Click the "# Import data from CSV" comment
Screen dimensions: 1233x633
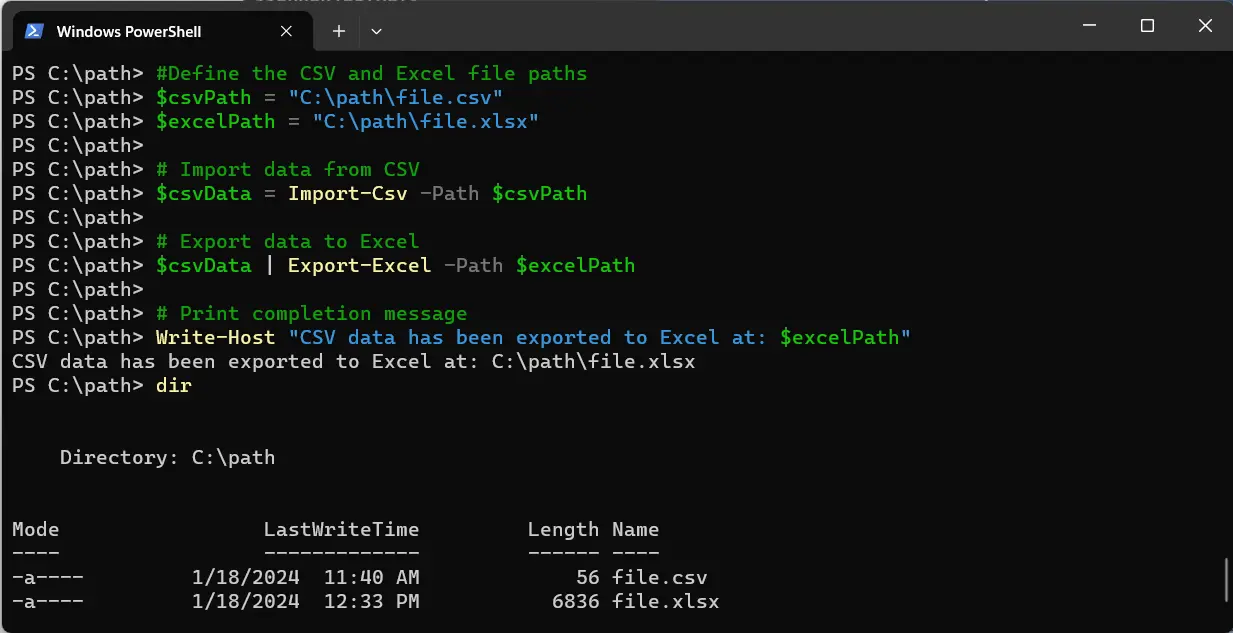coord(287,169)
